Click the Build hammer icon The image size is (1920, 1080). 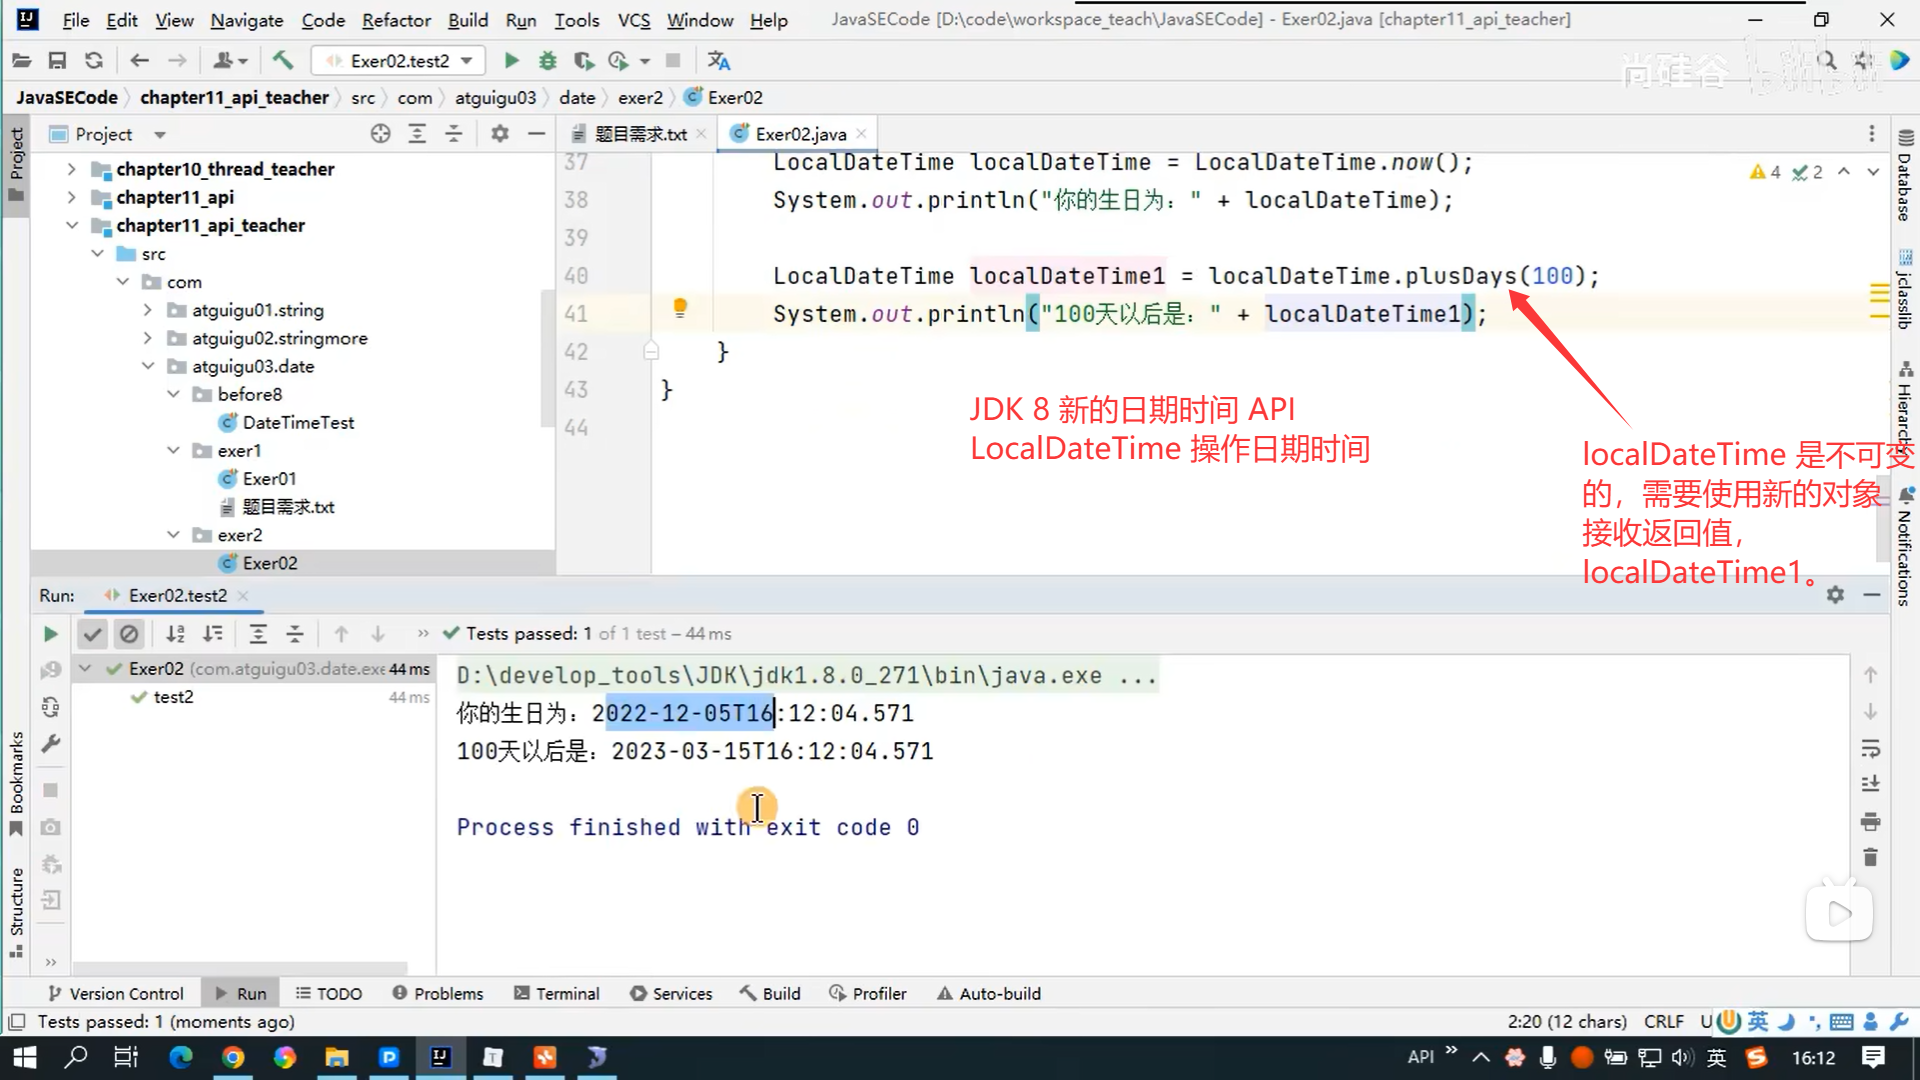[283, 61]
